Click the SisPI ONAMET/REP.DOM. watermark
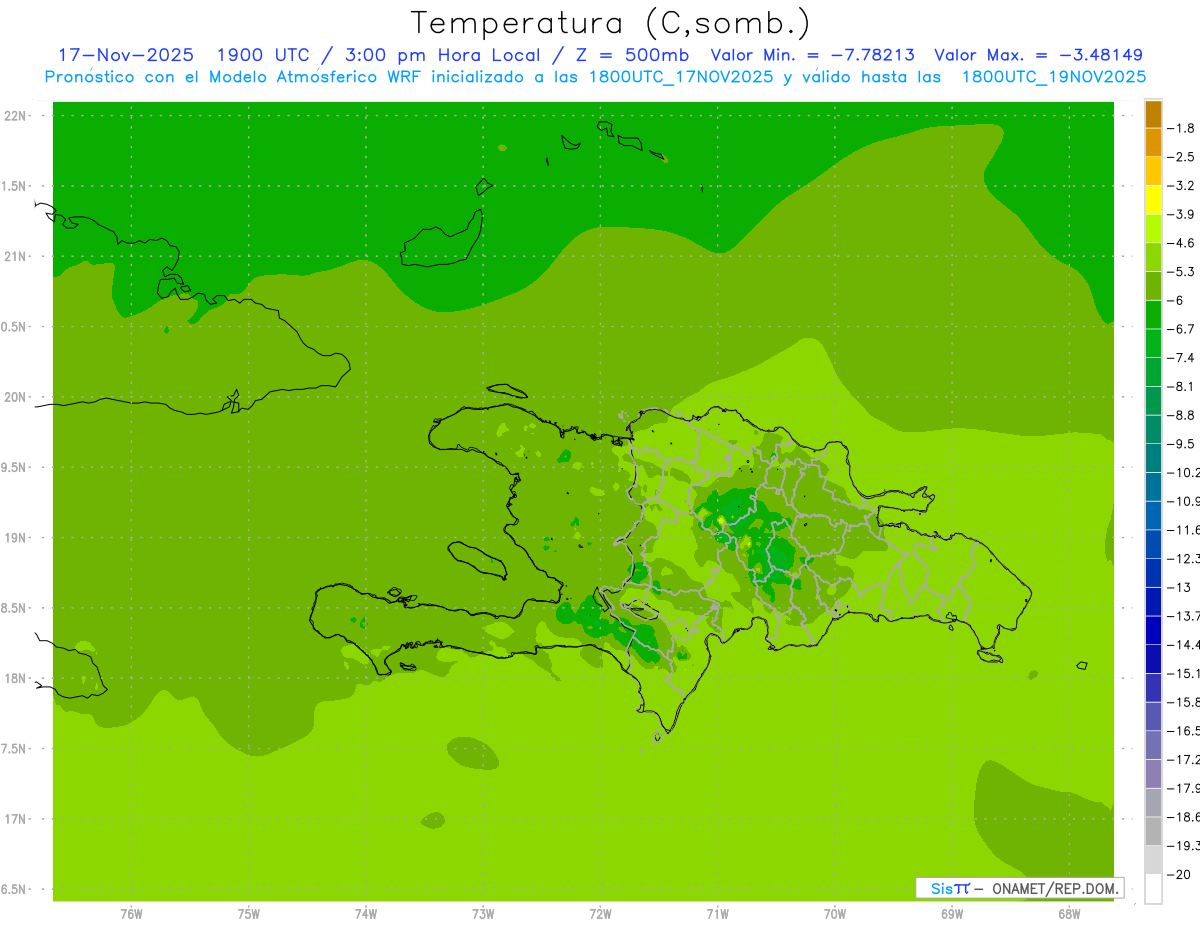 pos(1020,888)
